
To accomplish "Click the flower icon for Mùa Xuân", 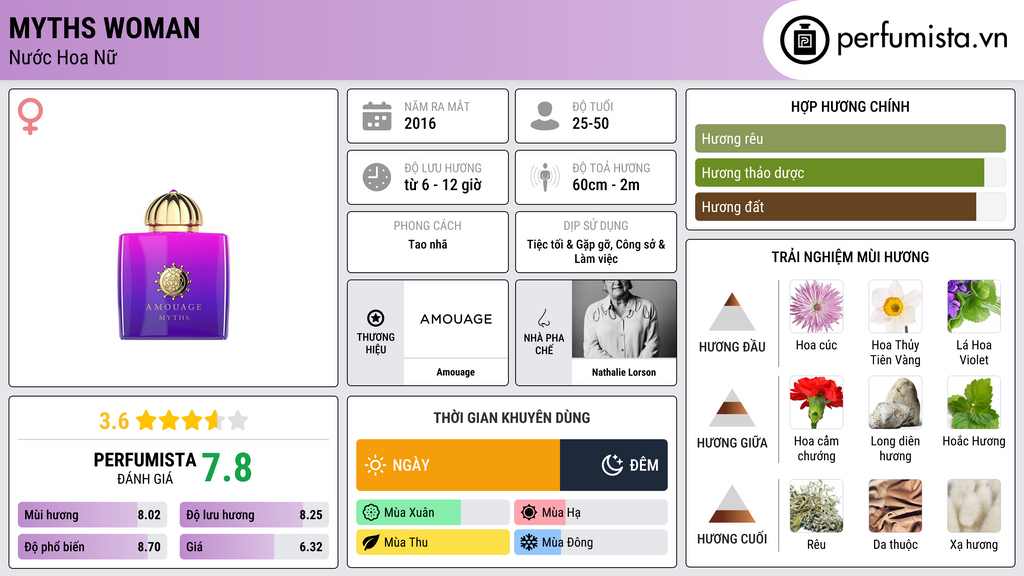I will [371, 513].
